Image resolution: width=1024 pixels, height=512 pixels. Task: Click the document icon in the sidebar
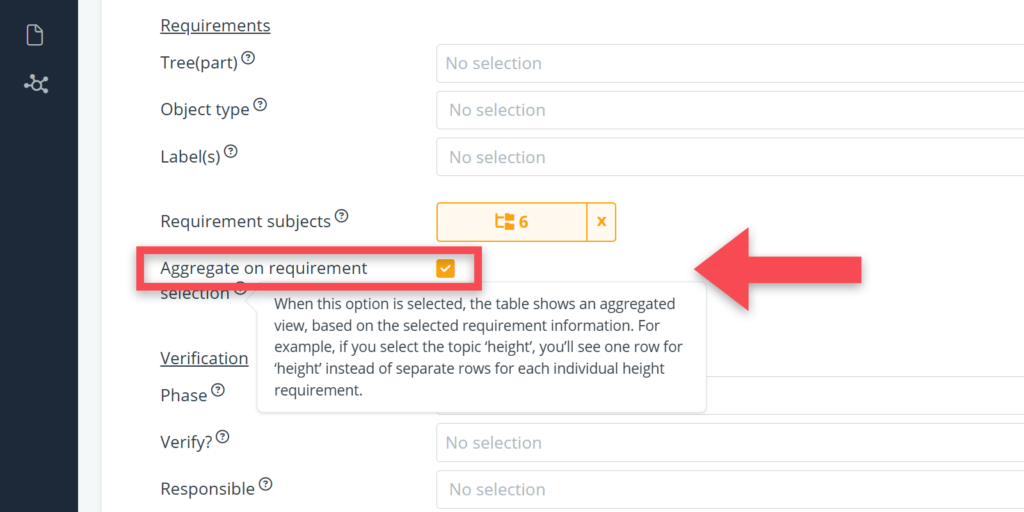tap(35, 36)
